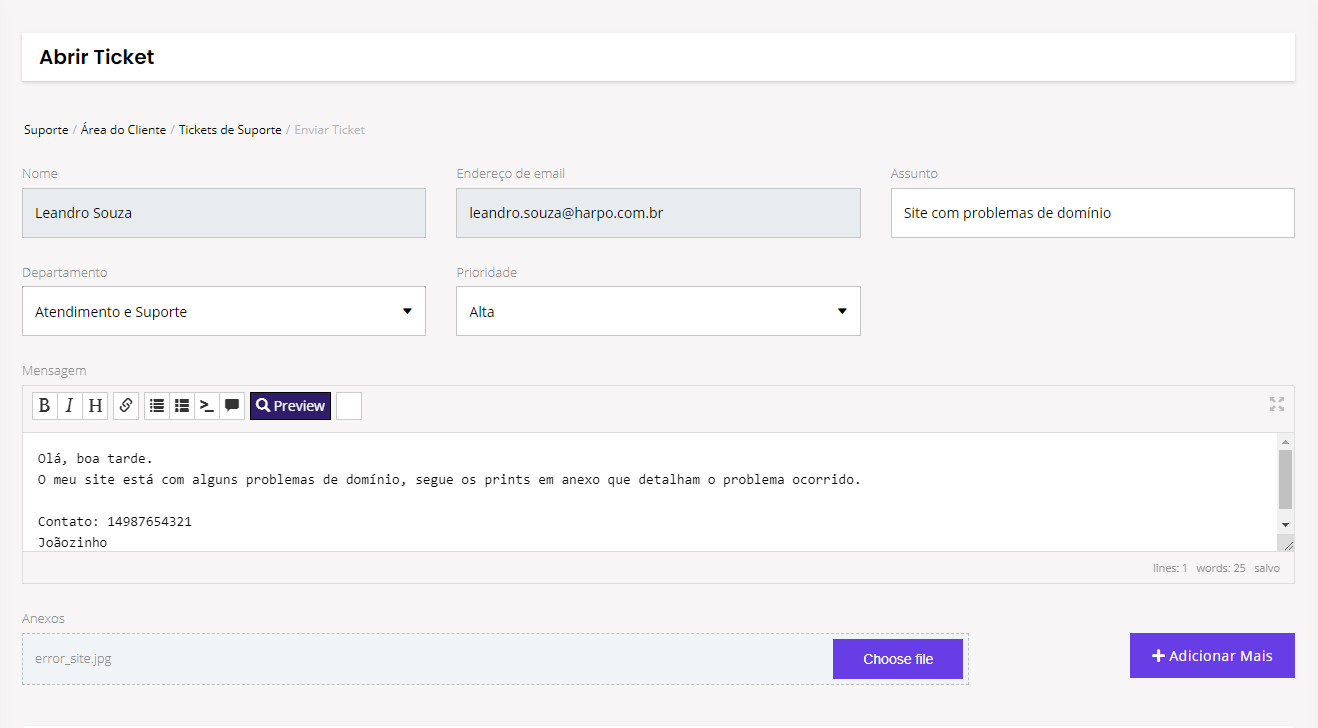1318x728 pixels.
Task: Insert a heading using the H button
Action: click(95, 406)
